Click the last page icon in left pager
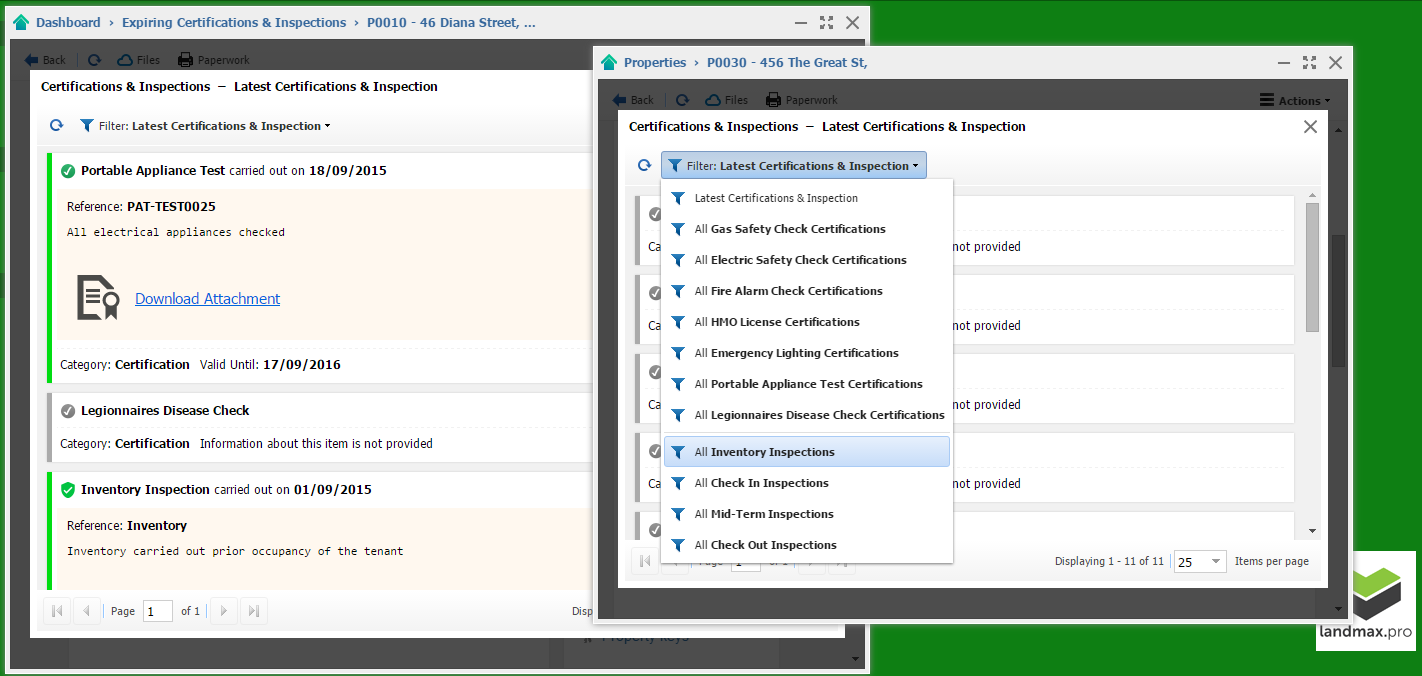The width and height of the screenshot is (1422, 676). tap(254, 611)
